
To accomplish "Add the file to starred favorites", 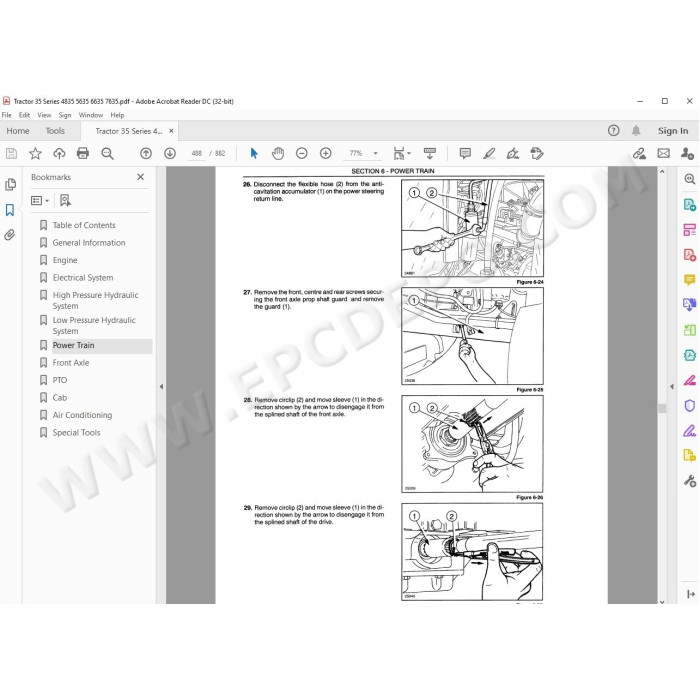I will pyautogui.click(x=35, y=154).
